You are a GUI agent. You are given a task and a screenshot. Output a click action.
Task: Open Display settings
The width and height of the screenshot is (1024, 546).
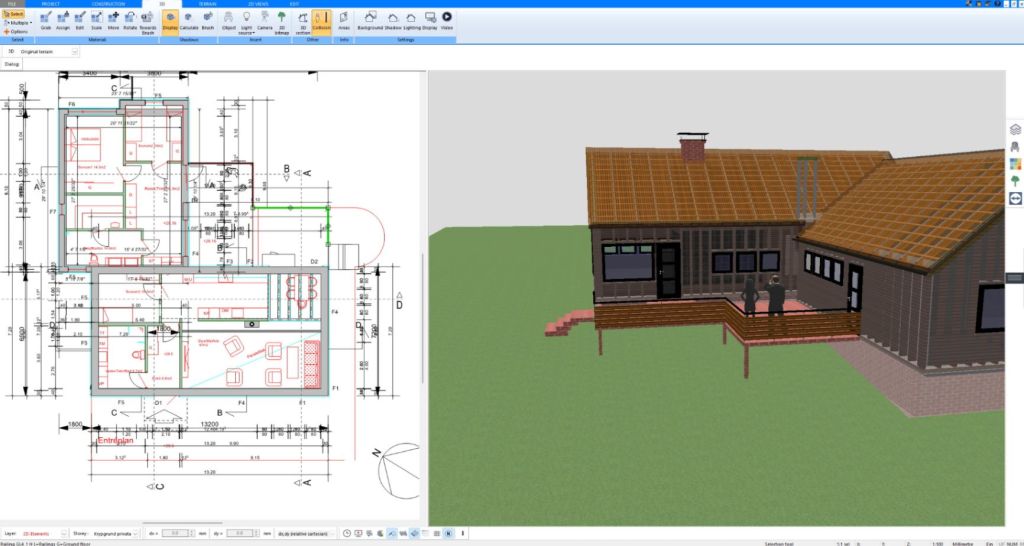point(430,22)
